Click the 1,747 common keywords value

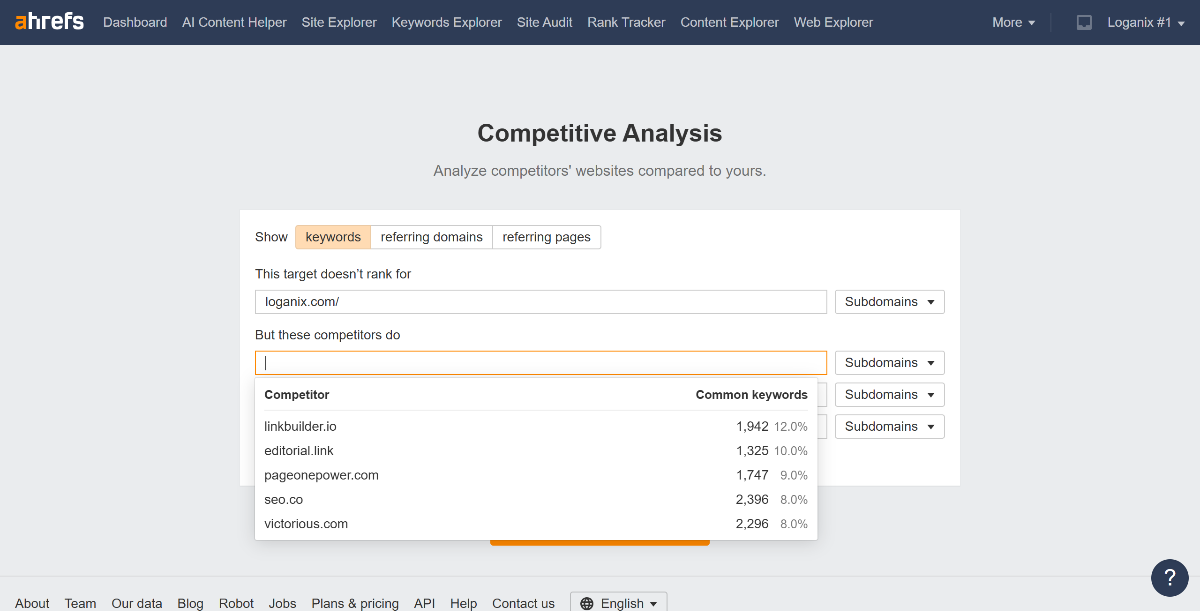click(752, 475)
